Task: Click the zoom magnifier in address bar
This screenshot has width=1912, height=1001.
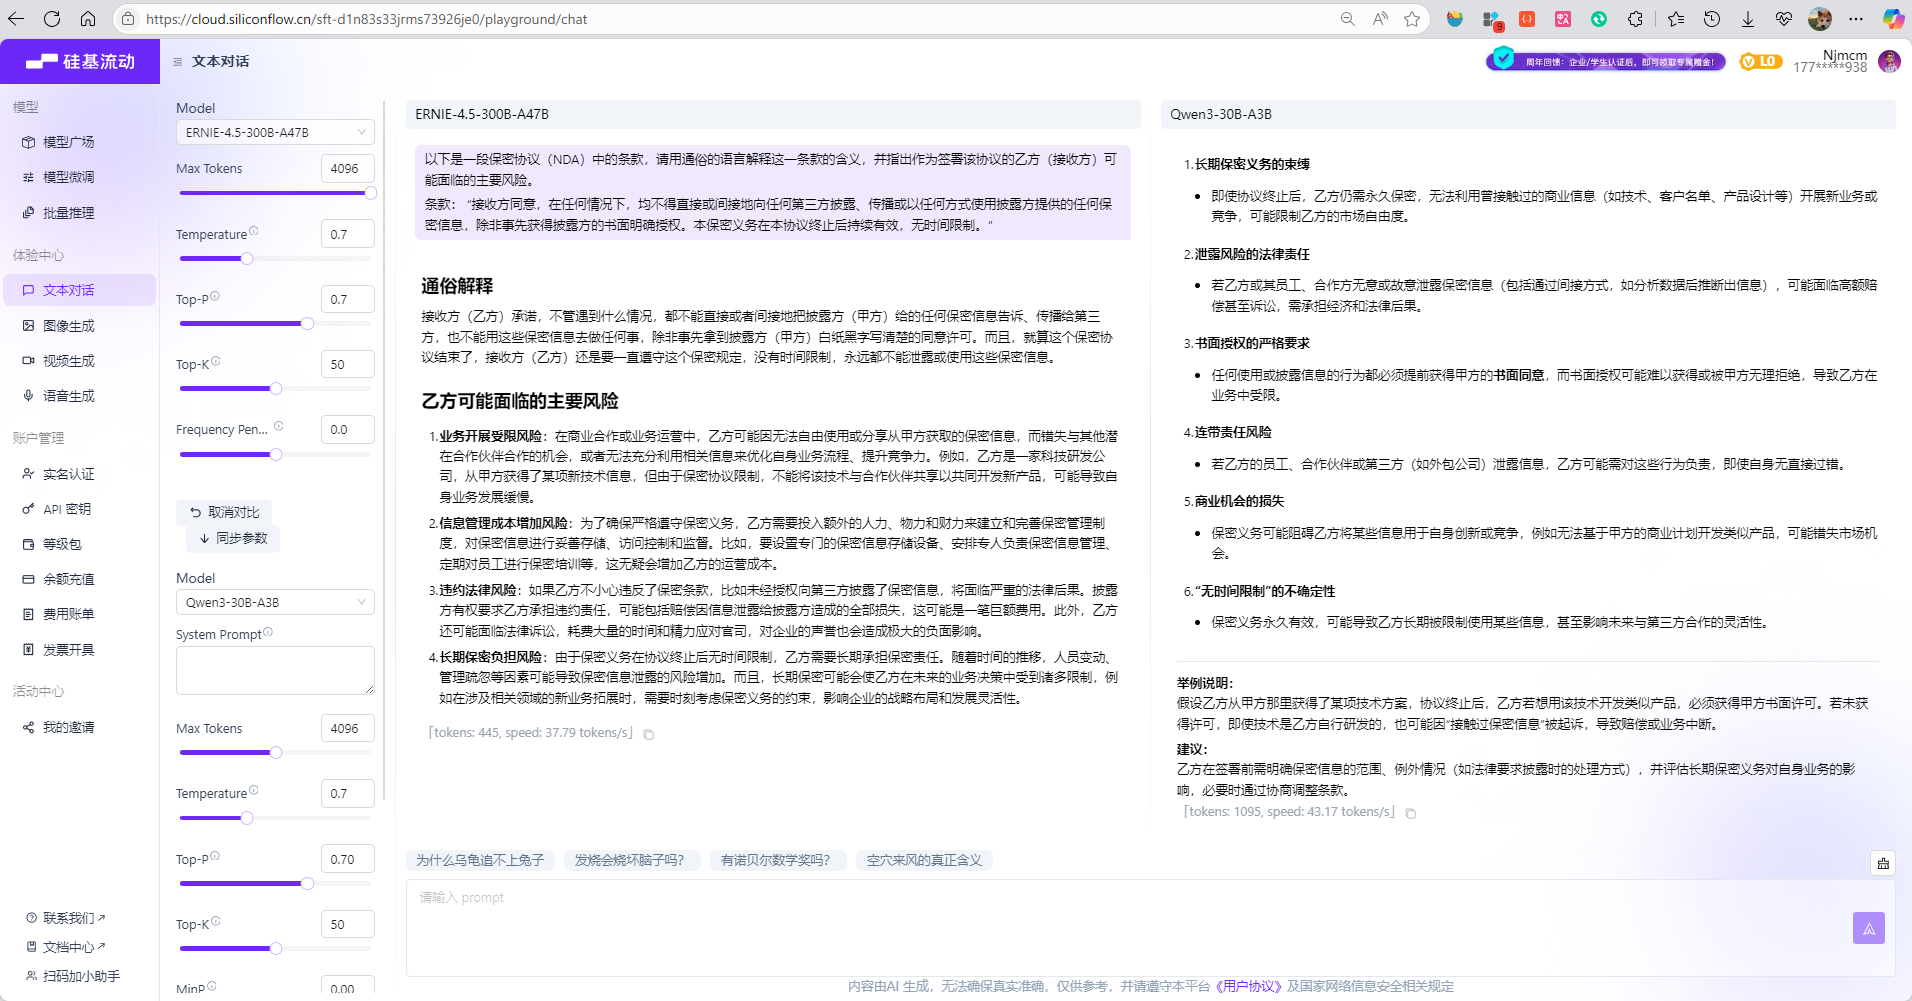Action: (x=1347, y=19)
